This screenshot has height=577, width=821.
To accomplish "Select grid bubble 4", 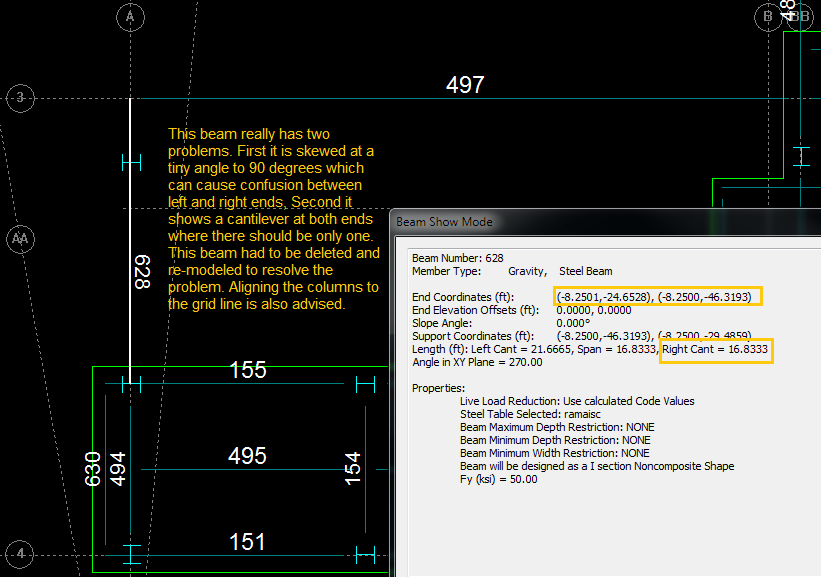I will point(21,554).
